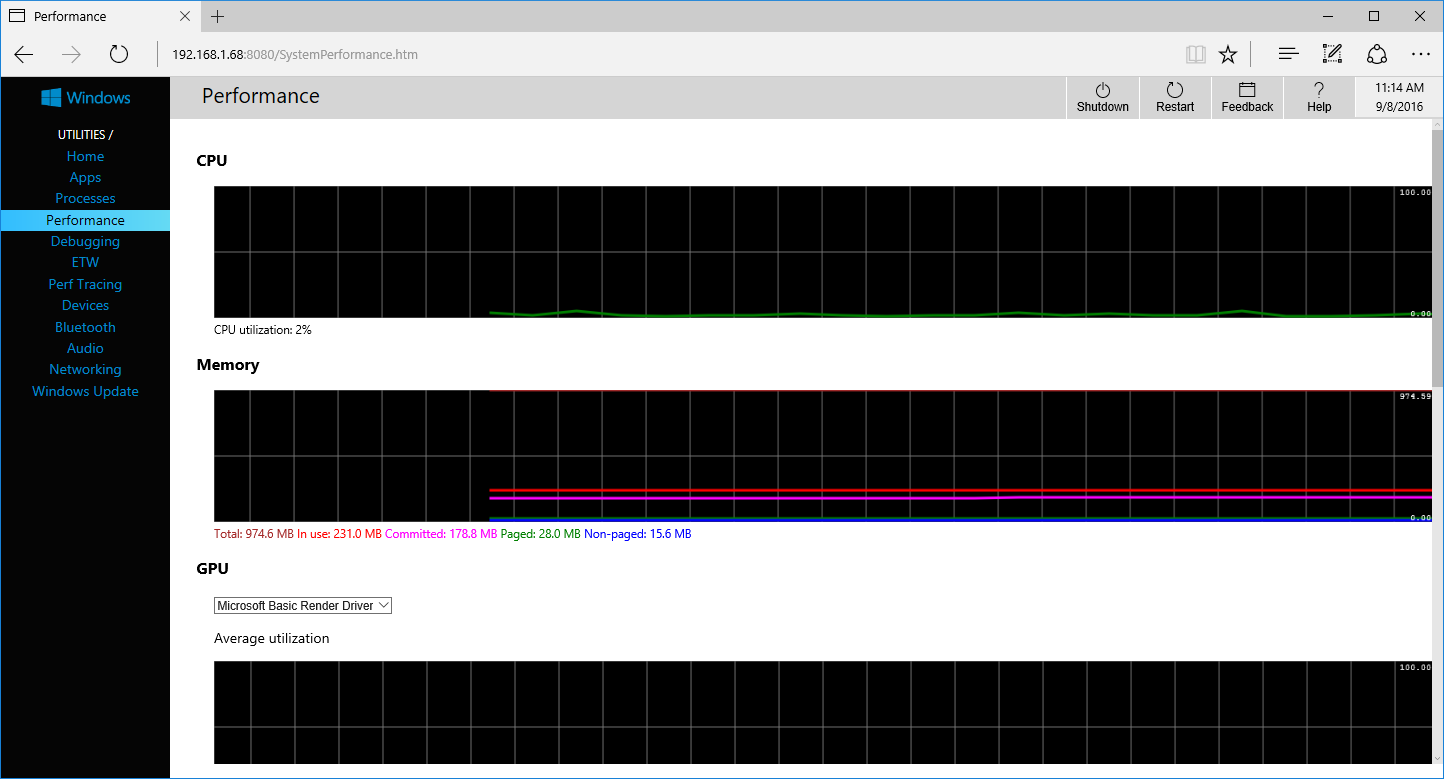Viewport: 1444px width, 779px height.
Task: Click the page vertical scrollbar thumb
Action: point(1438,258)
